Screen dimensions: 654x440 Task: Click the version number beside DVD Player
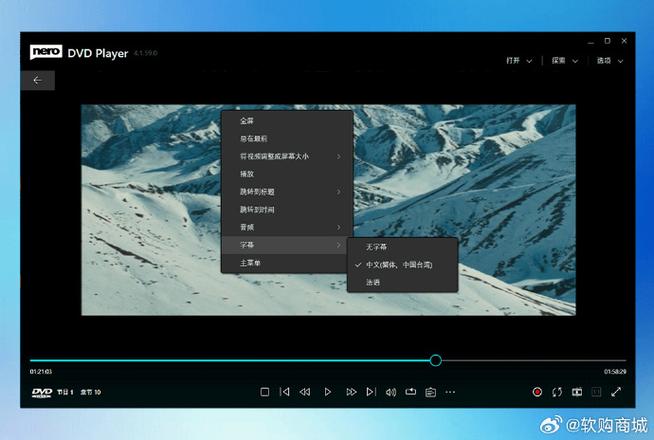click(x=146, y=53)
